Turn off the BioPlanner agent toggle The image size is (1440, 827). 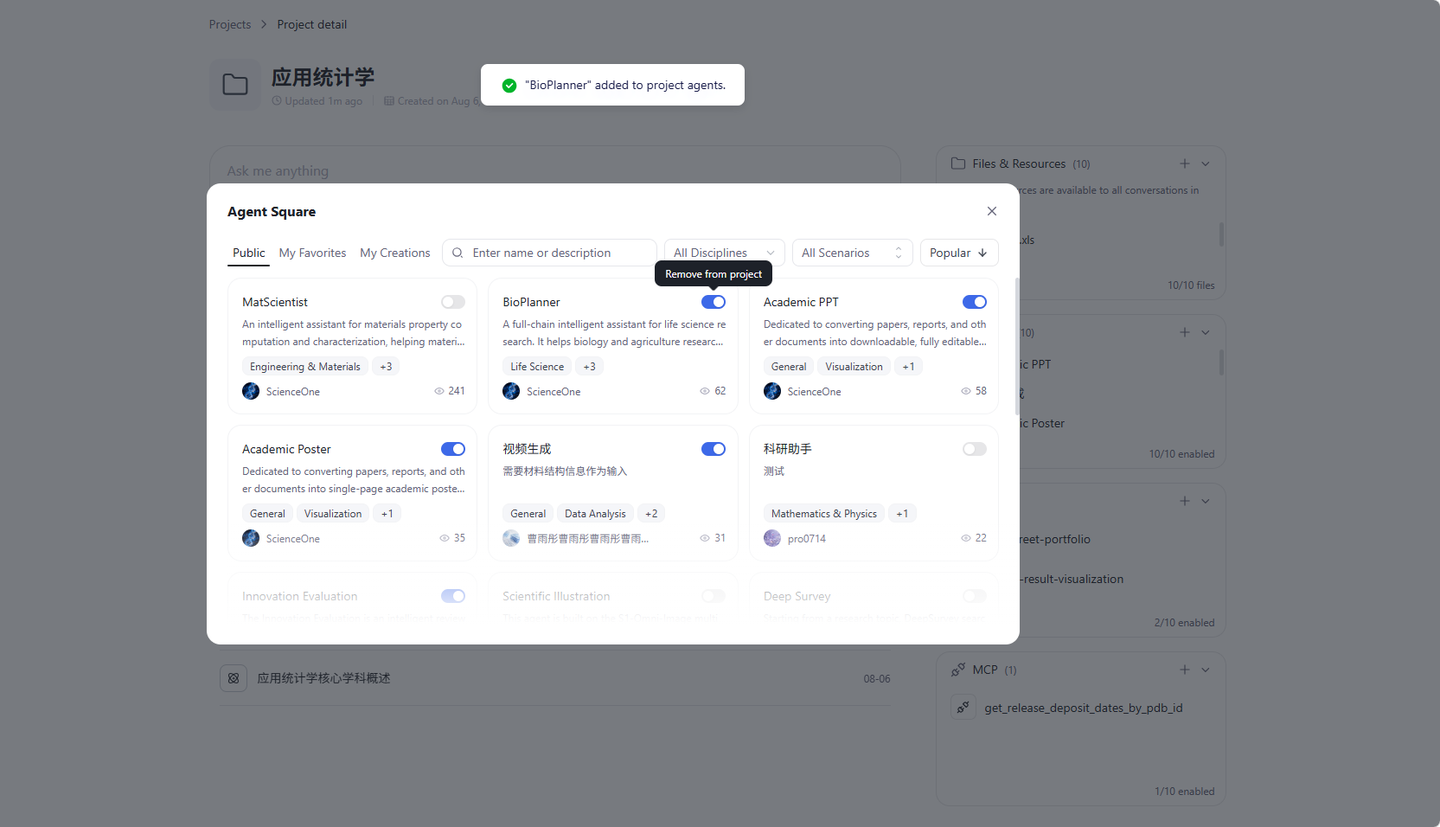click(714, 302)
